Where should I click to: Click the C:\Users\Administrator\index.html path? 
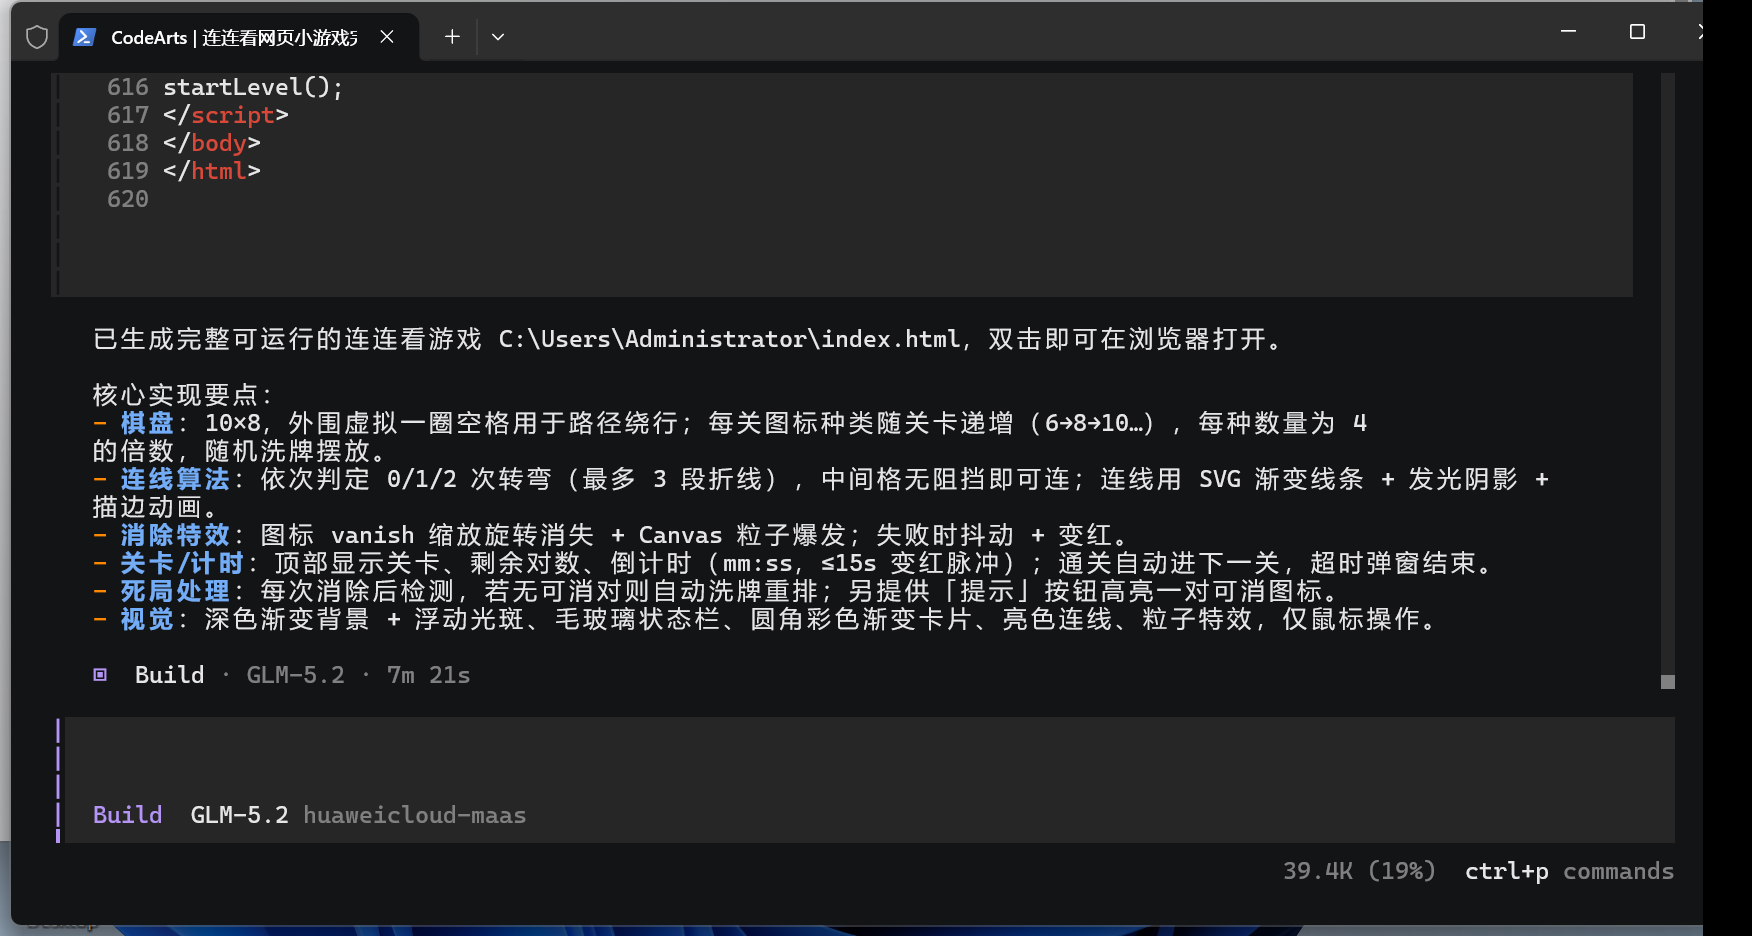click(x=729, y=339)
